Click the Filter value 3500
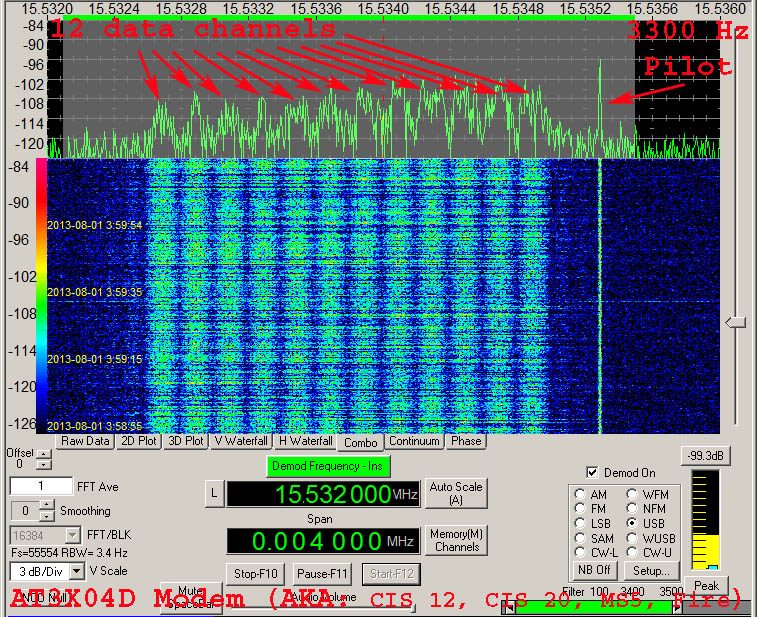 tap(671, 591)
